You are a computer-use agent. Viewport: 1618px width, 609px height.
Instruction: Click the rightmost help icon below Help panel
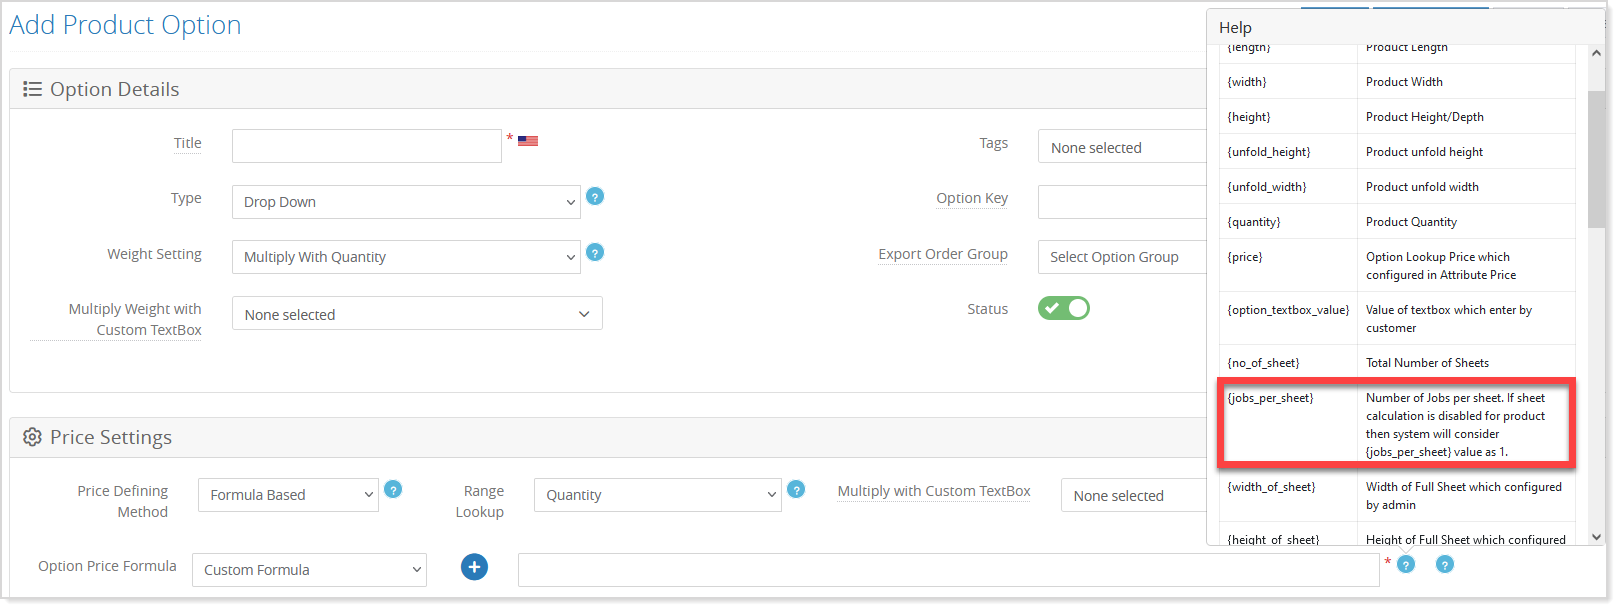1444,565
